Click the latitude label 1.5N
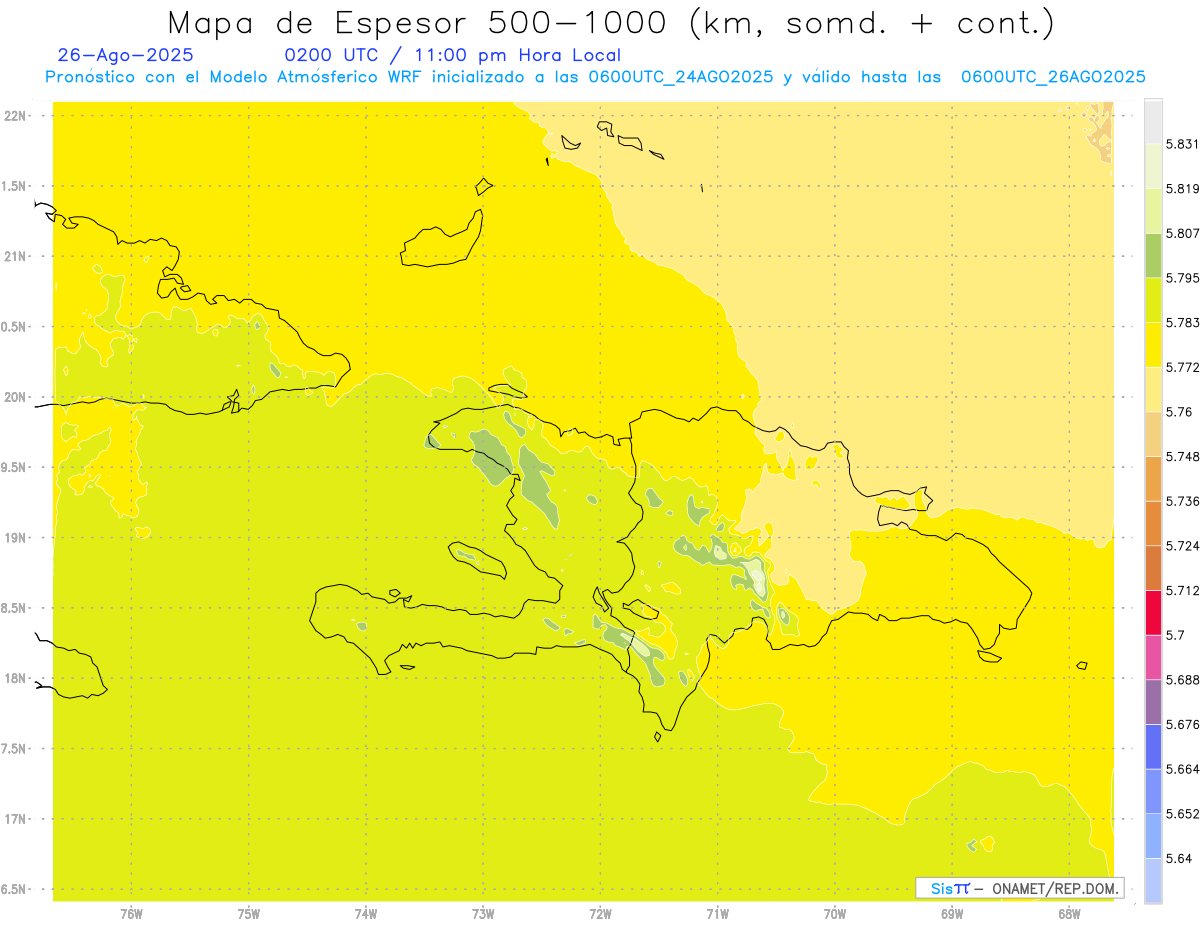 (13, 186)
